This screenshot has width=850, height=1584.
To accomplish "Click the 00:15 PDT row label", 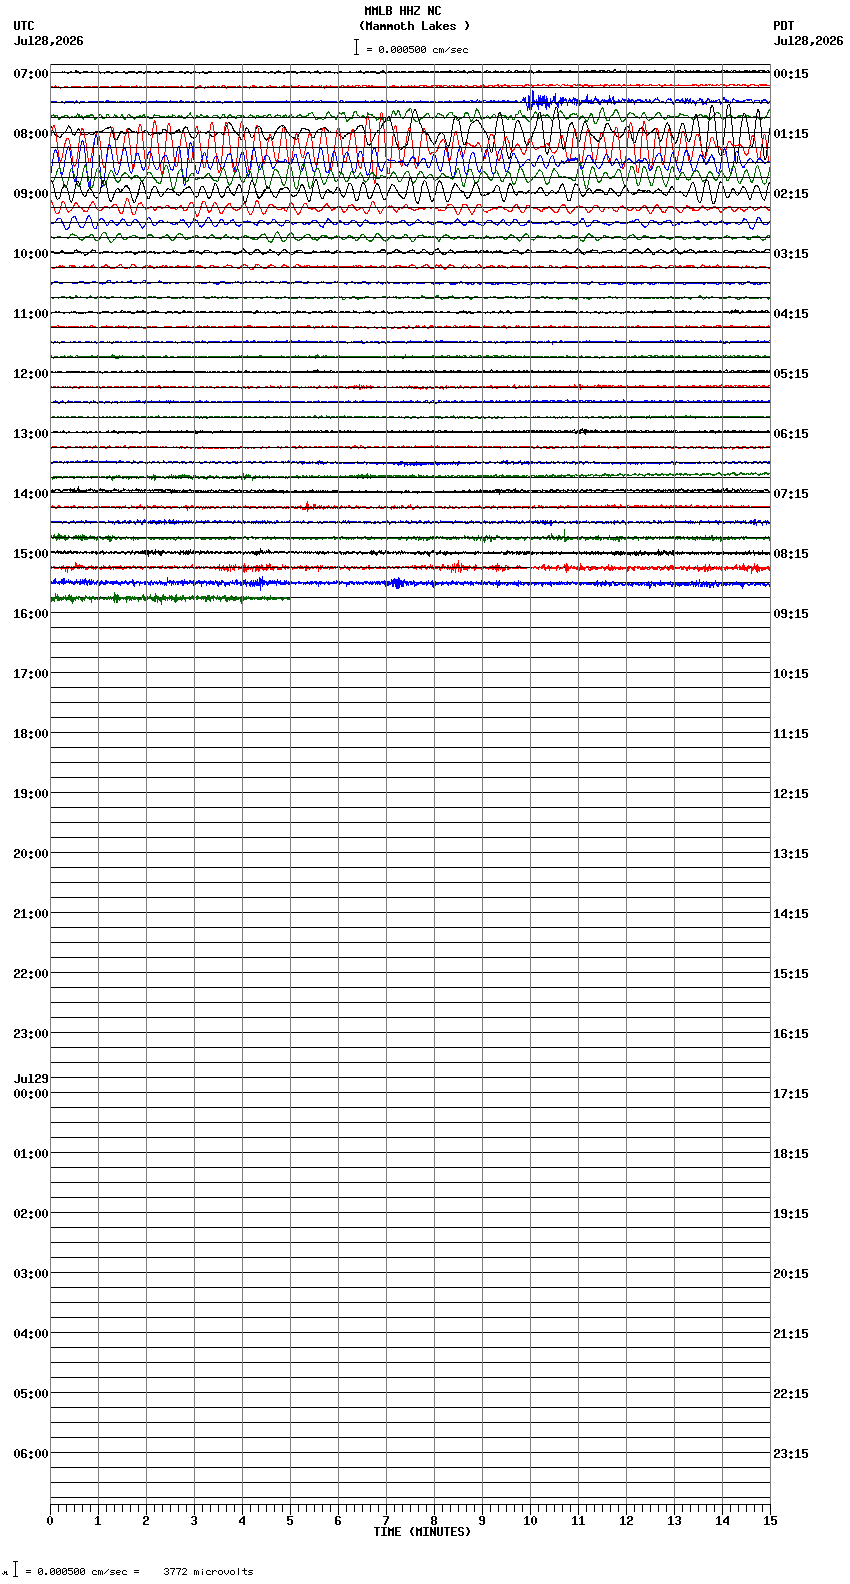I will tap(791, 74).
